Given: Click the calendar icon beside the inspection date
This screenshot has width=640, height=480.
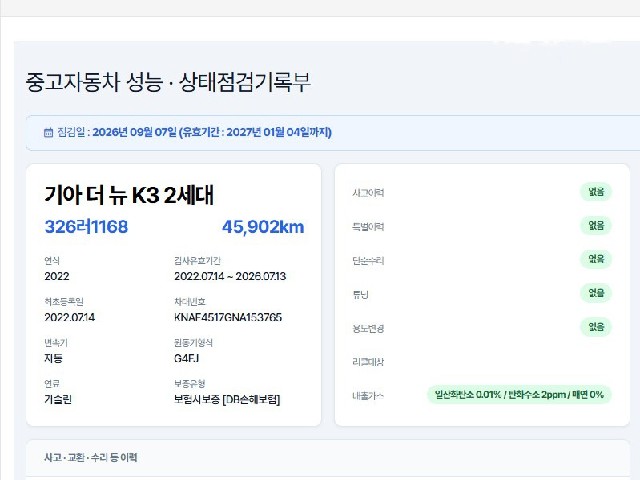Looking at the screenshot, I should tap(49, 132).
